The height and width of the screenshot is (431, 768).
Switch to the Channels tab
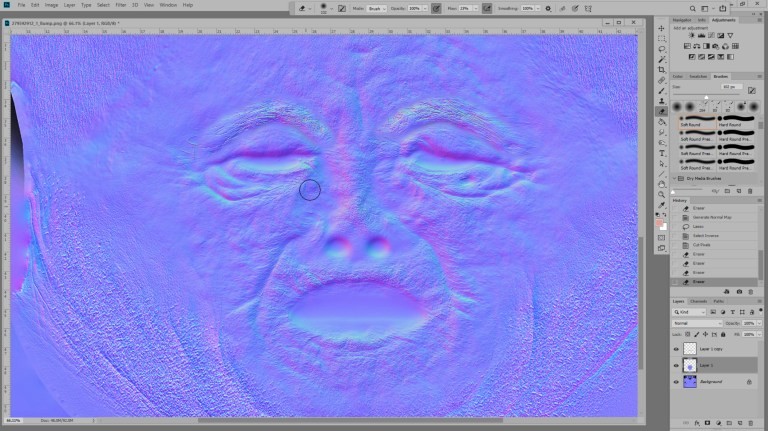click(x=698, y=301)
